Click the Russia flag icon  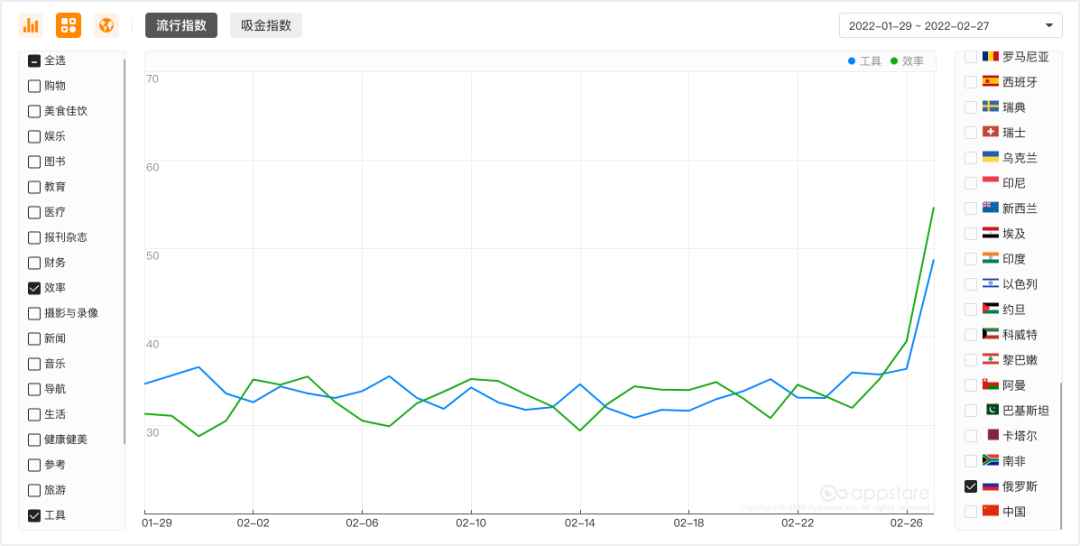point(991,486)
